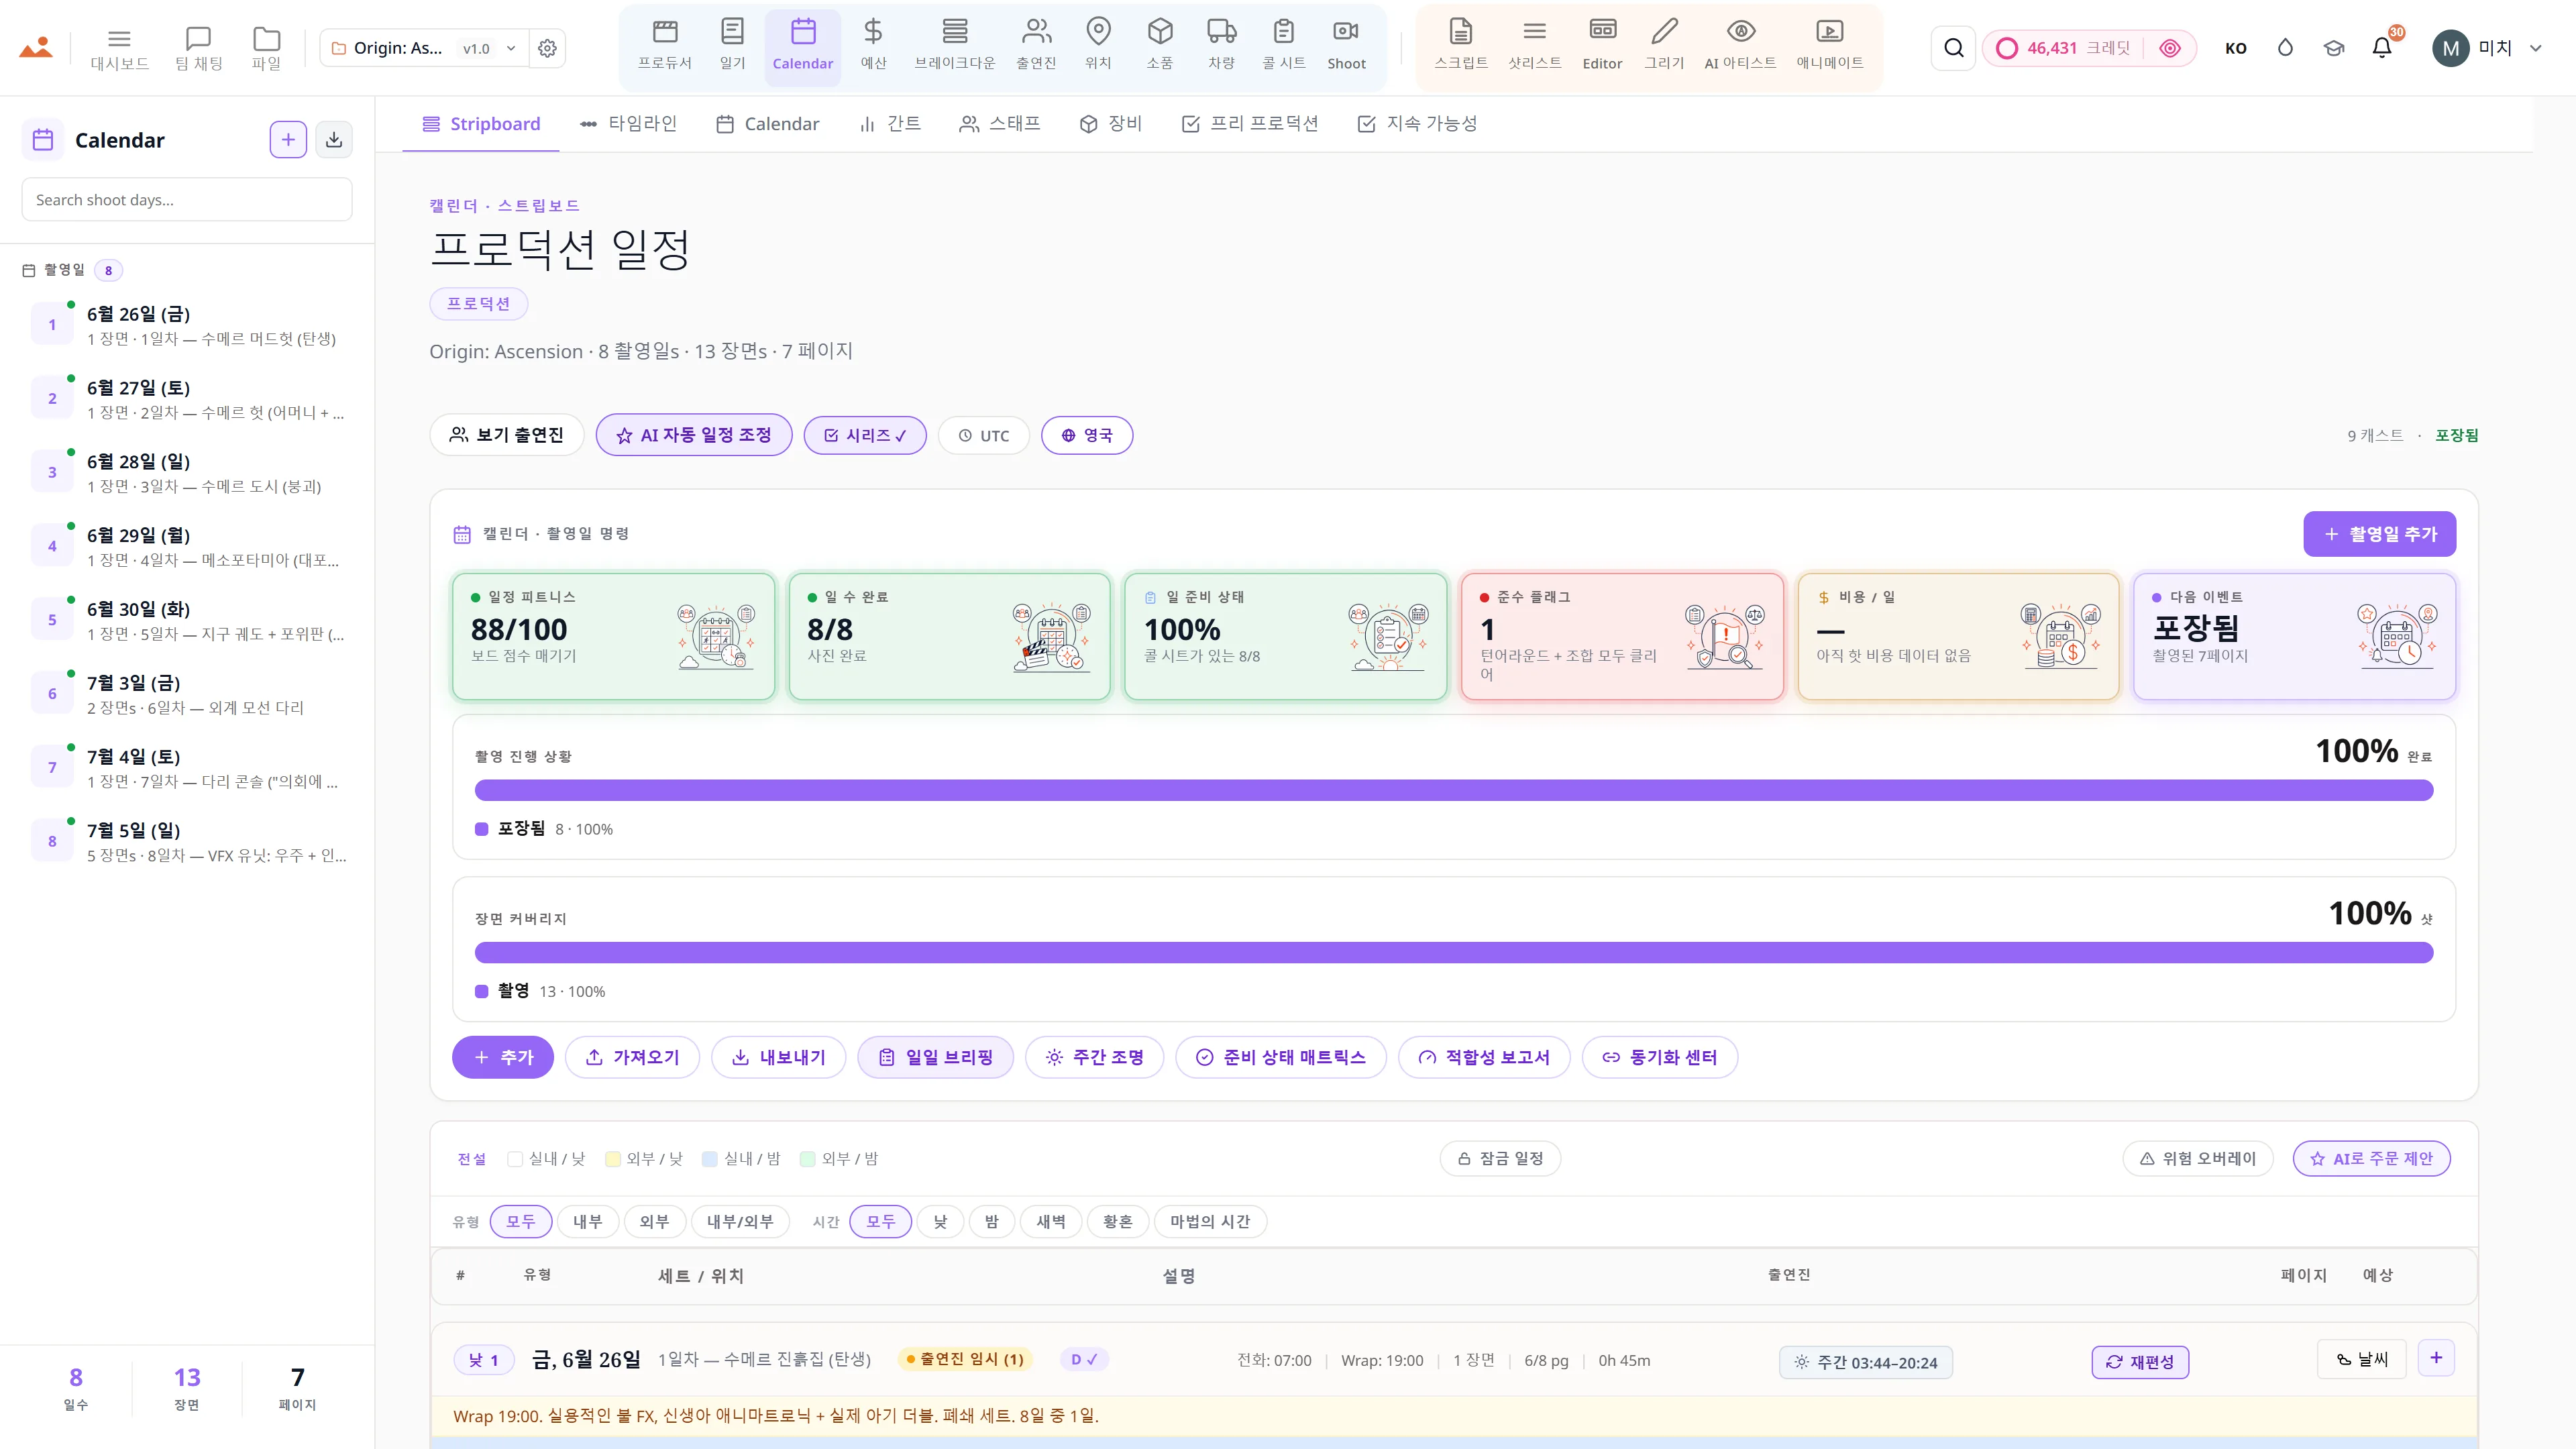Screen dimensions: 2576x1449
Task: Open the project version dropdown
Action: pos(489,48)
